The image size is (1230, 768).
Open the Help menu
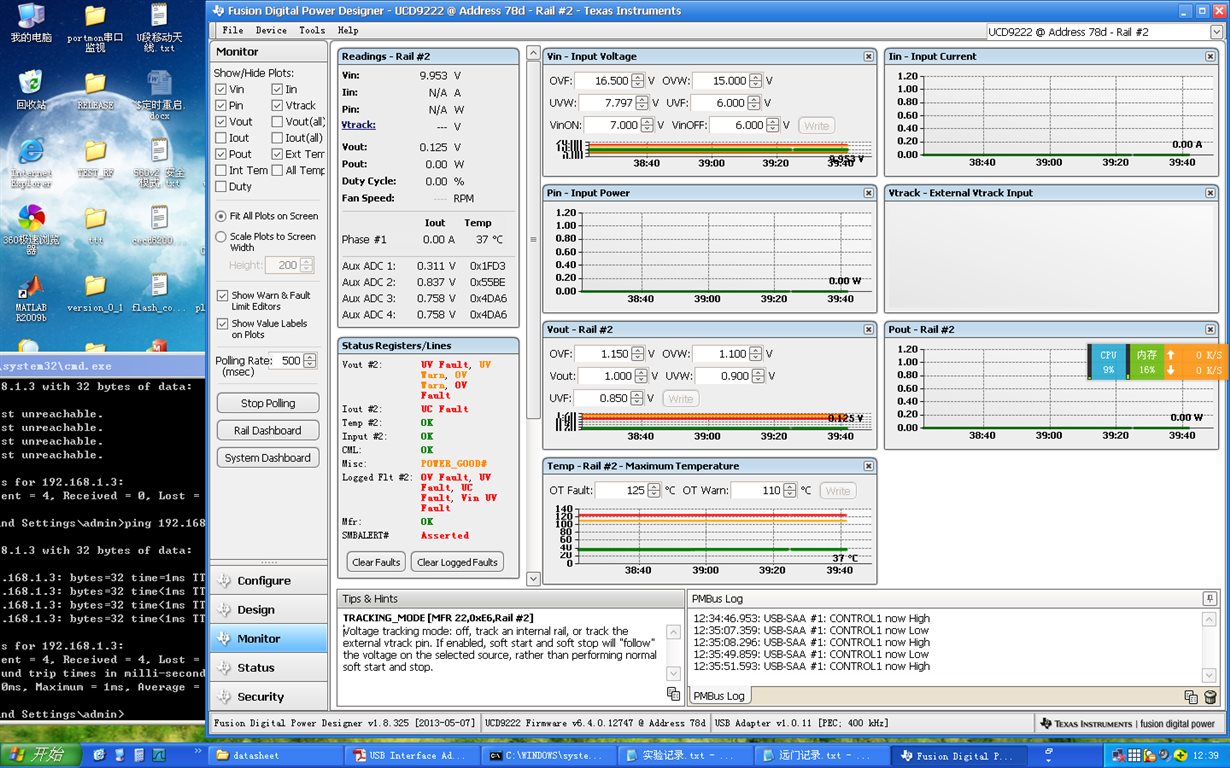tap(348, 30)
